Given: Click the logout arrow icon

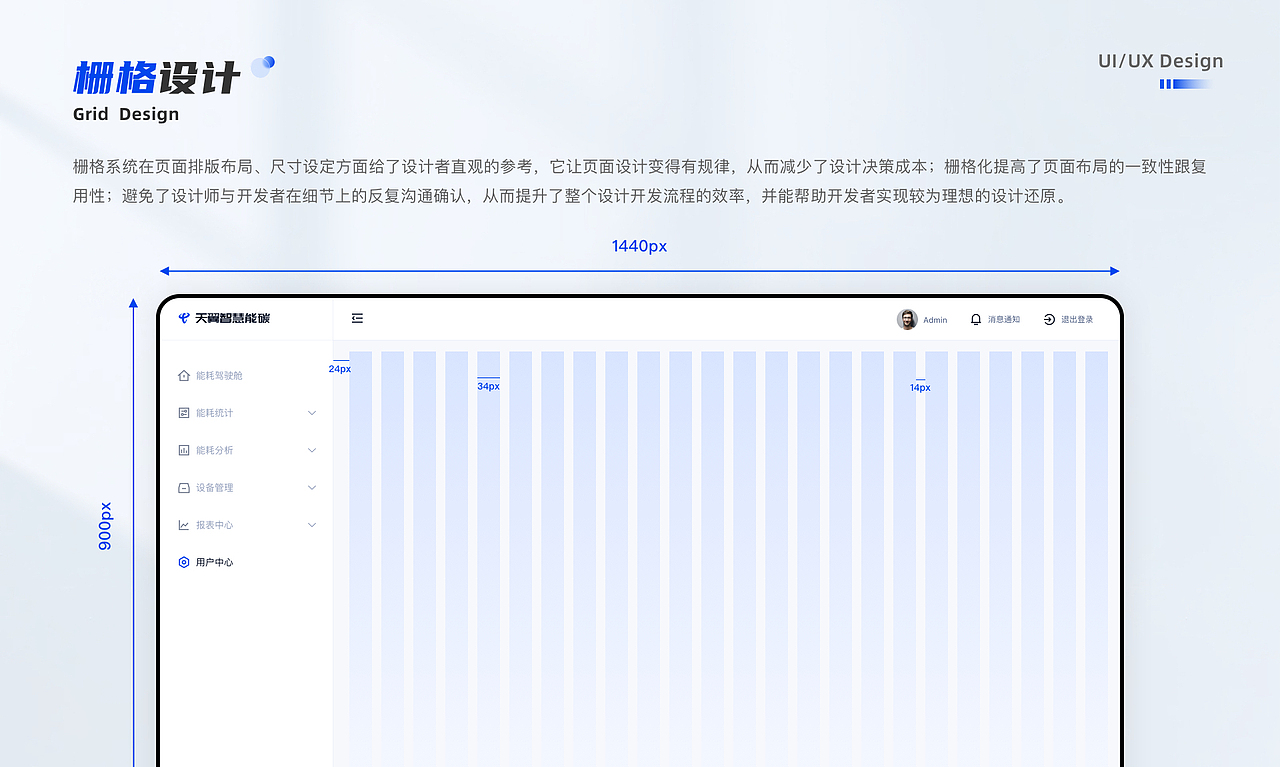Looking at the screenshot, I should [x=1049, y=319].
